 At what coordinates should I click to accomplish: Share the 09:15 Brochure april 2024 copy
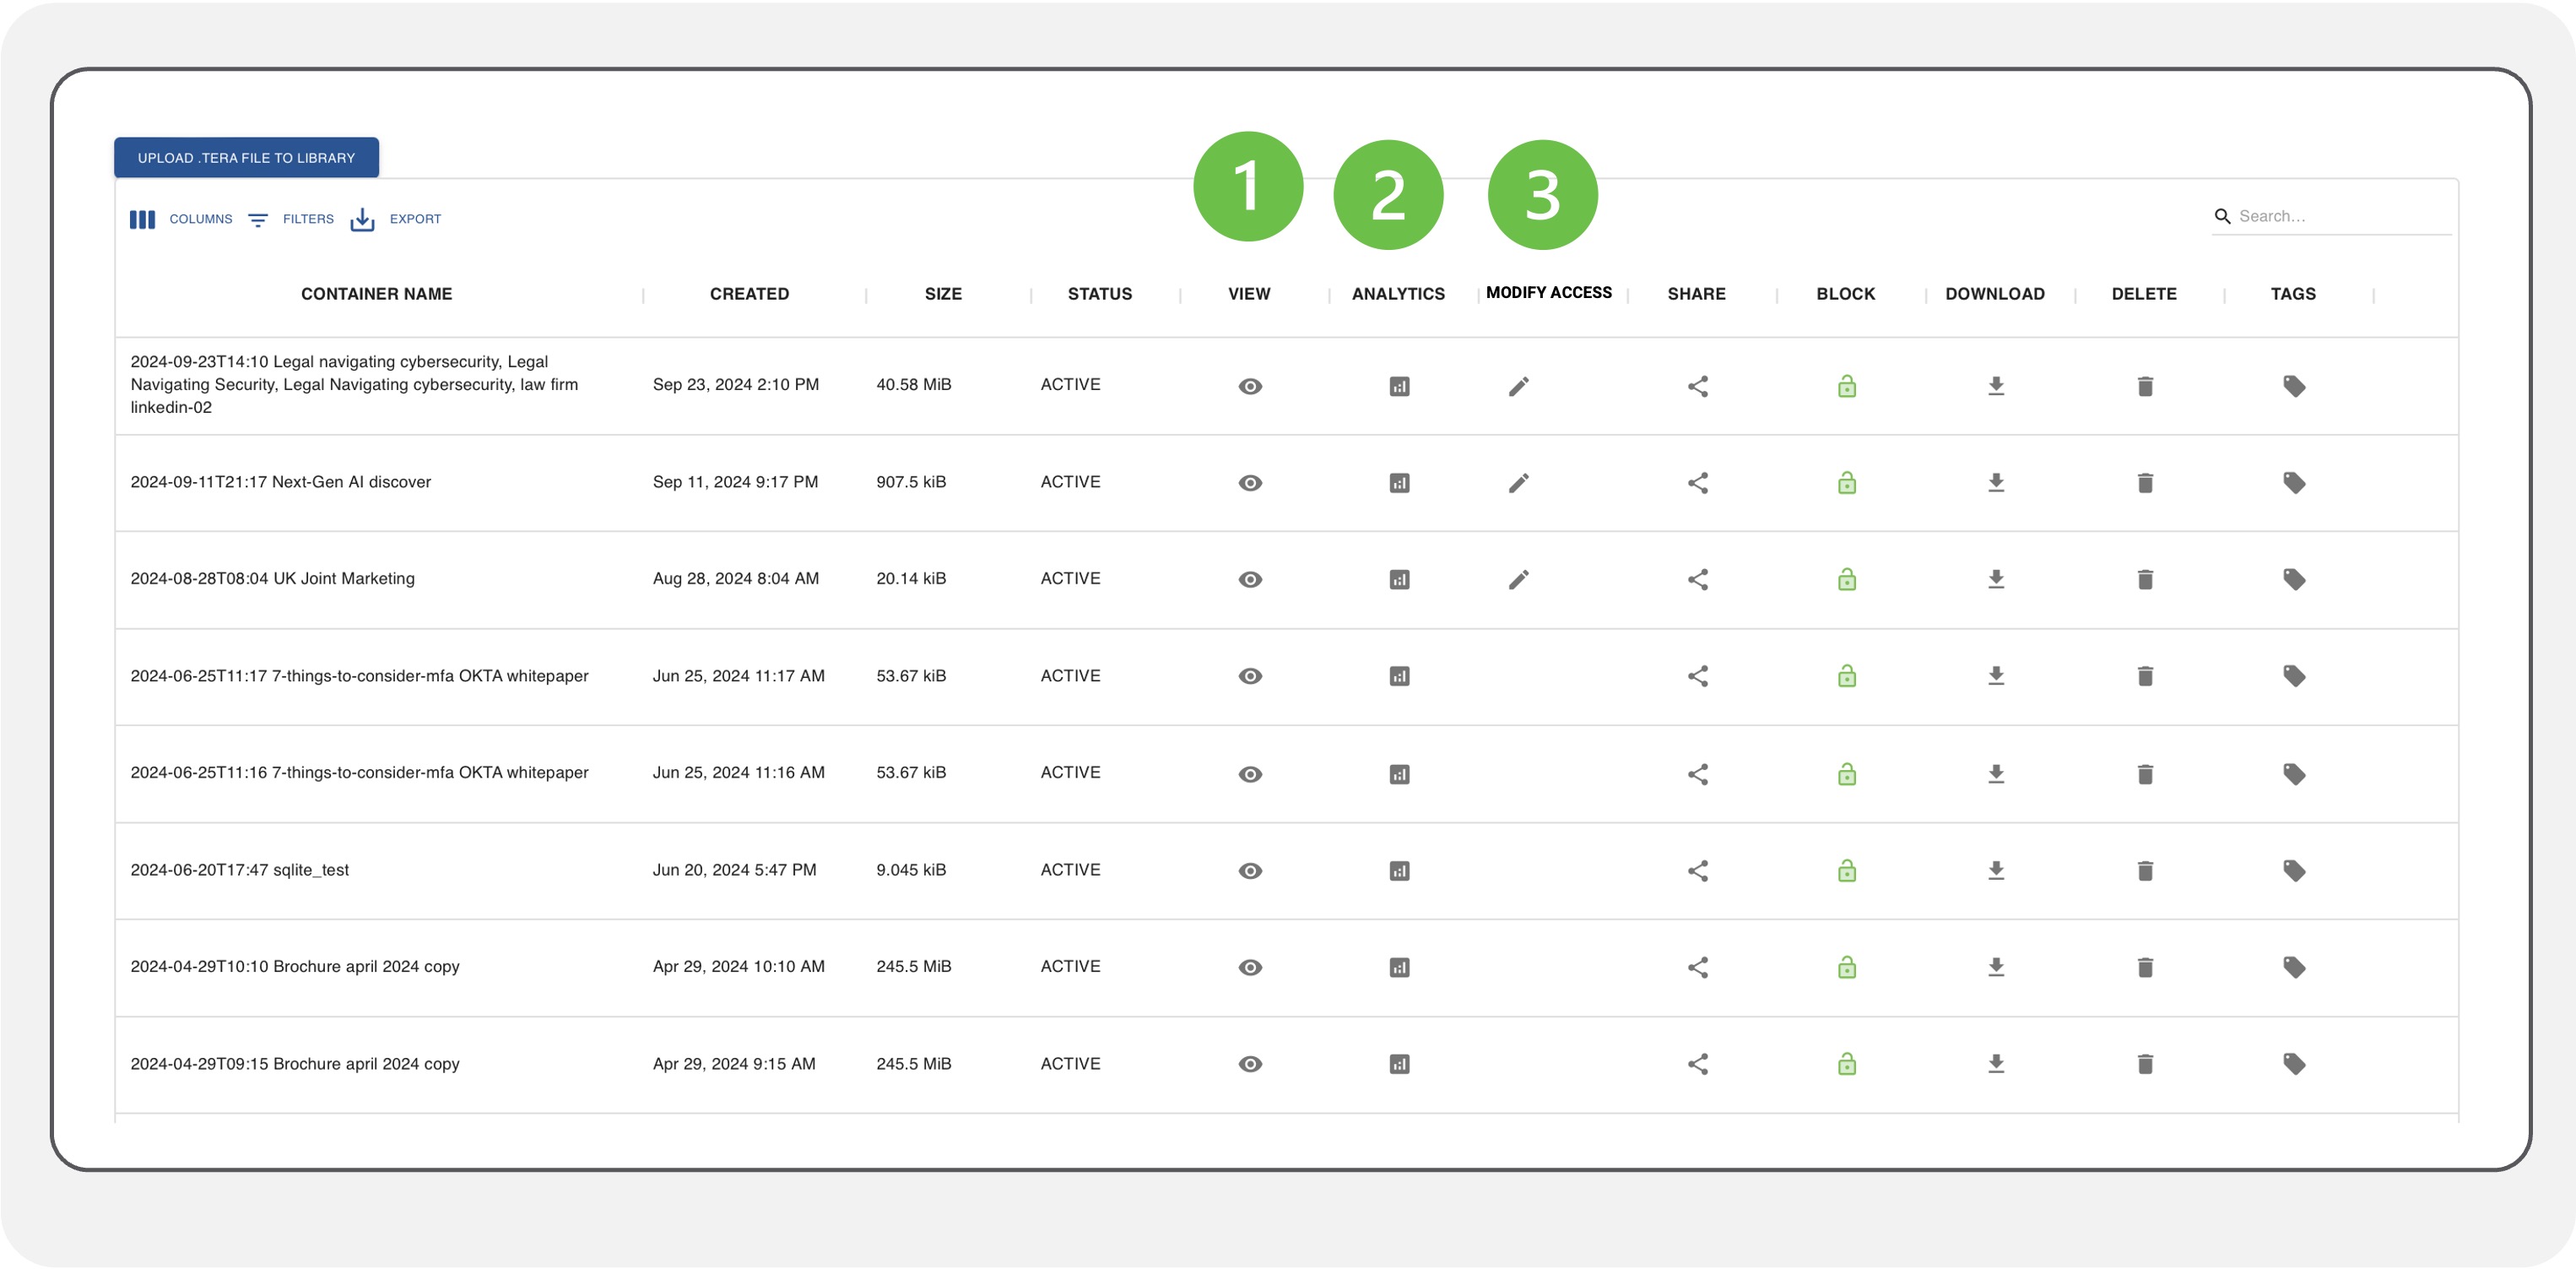point(1698,1064)
